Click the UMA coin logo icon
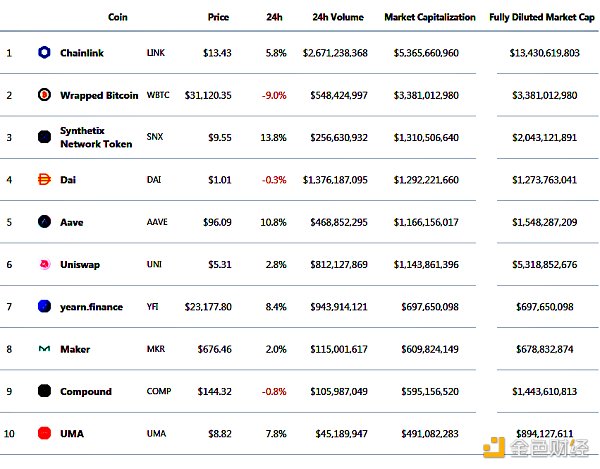This screenshot has width=600, height=469. [44, 433]
